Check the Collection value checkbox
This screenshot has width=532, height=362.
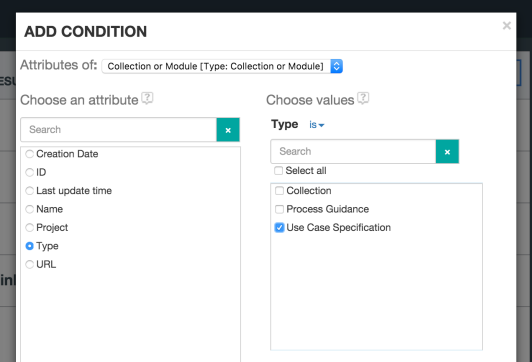tap(279, 191)
